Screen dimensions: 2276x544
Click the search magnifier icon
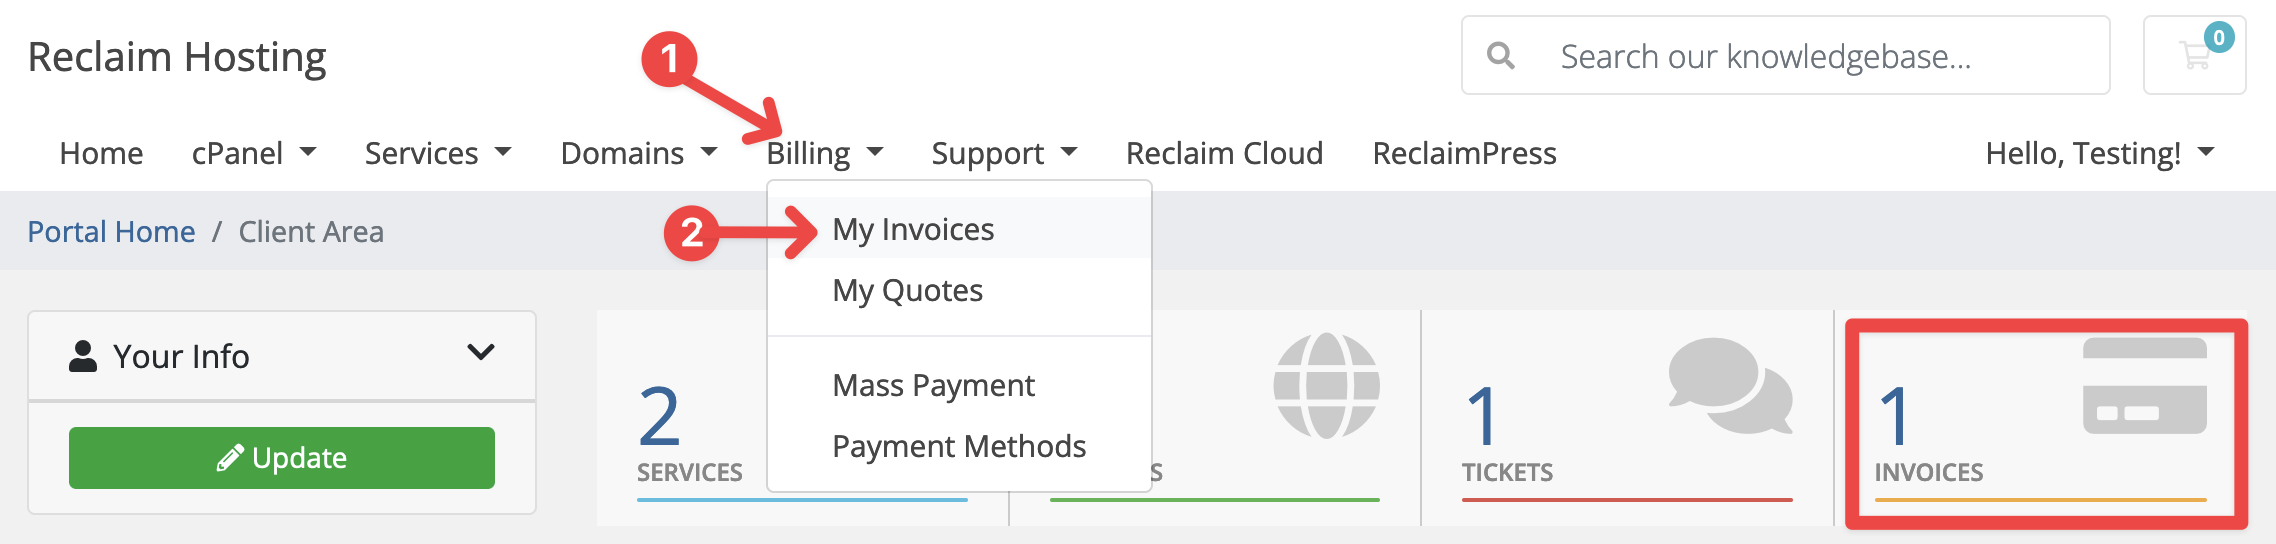coord(1500,56)
